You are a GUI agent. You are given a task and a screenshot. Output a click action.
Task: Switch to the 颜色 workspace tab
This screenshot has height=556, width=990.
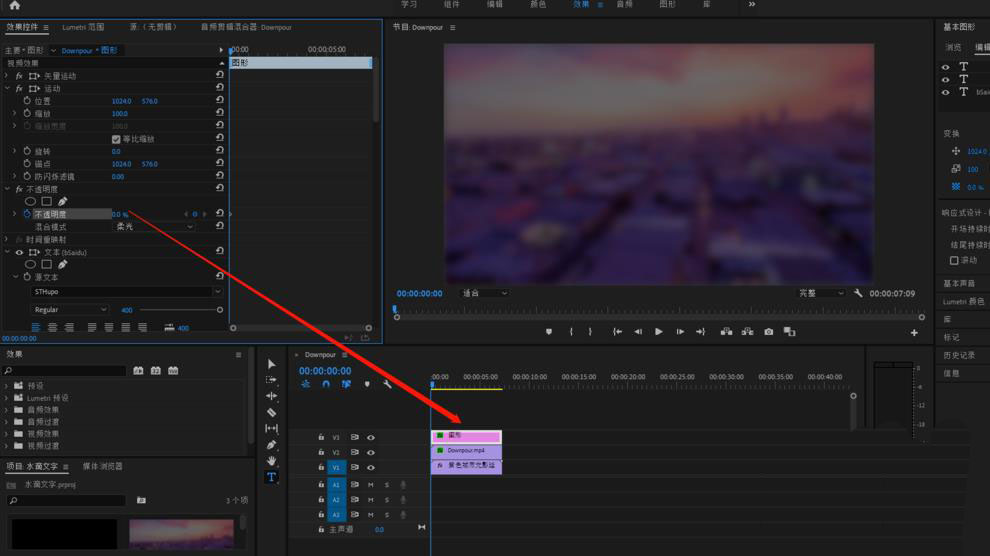538,5
